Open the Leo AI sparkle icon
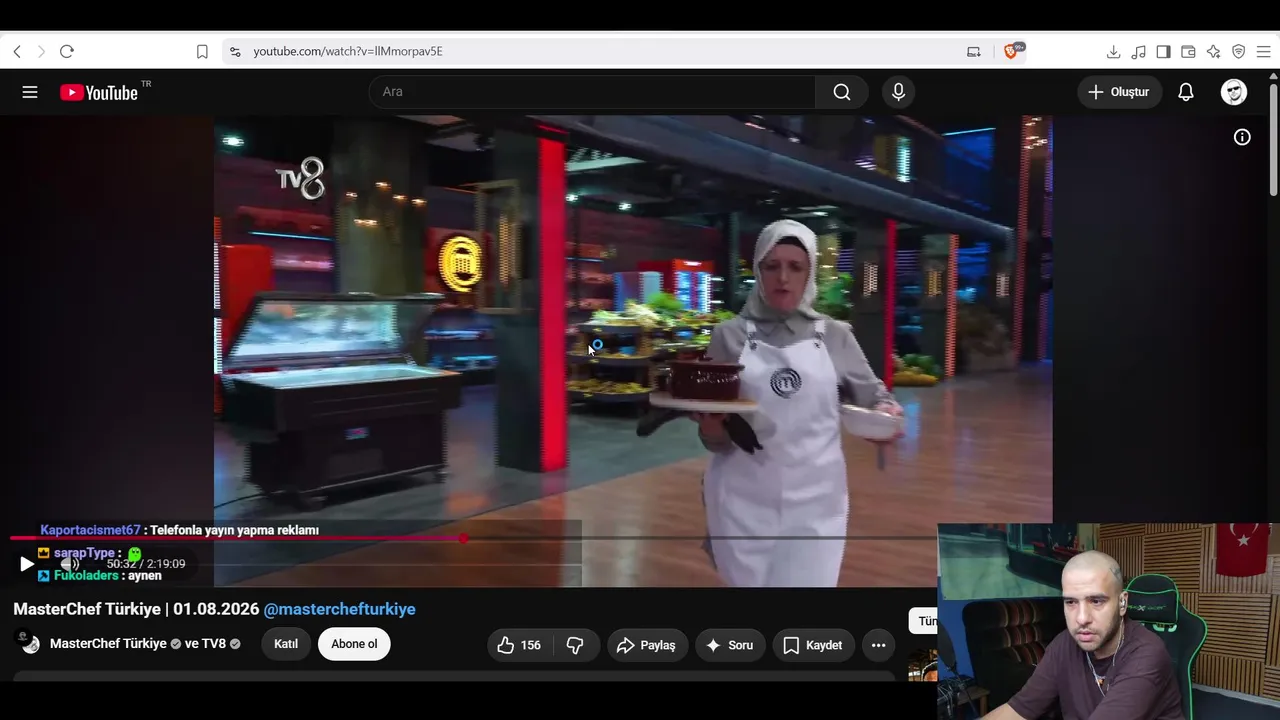Image resolution: width=1280 pixels, height=720 pixels. tap(1213, 52)
